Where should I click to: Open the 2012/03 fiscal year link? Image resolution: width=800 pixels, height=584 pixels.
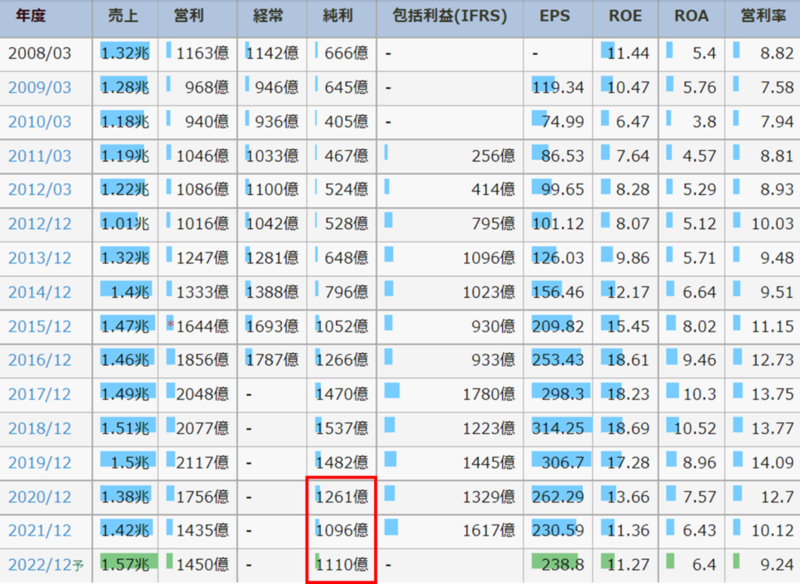tap(40, 189)
